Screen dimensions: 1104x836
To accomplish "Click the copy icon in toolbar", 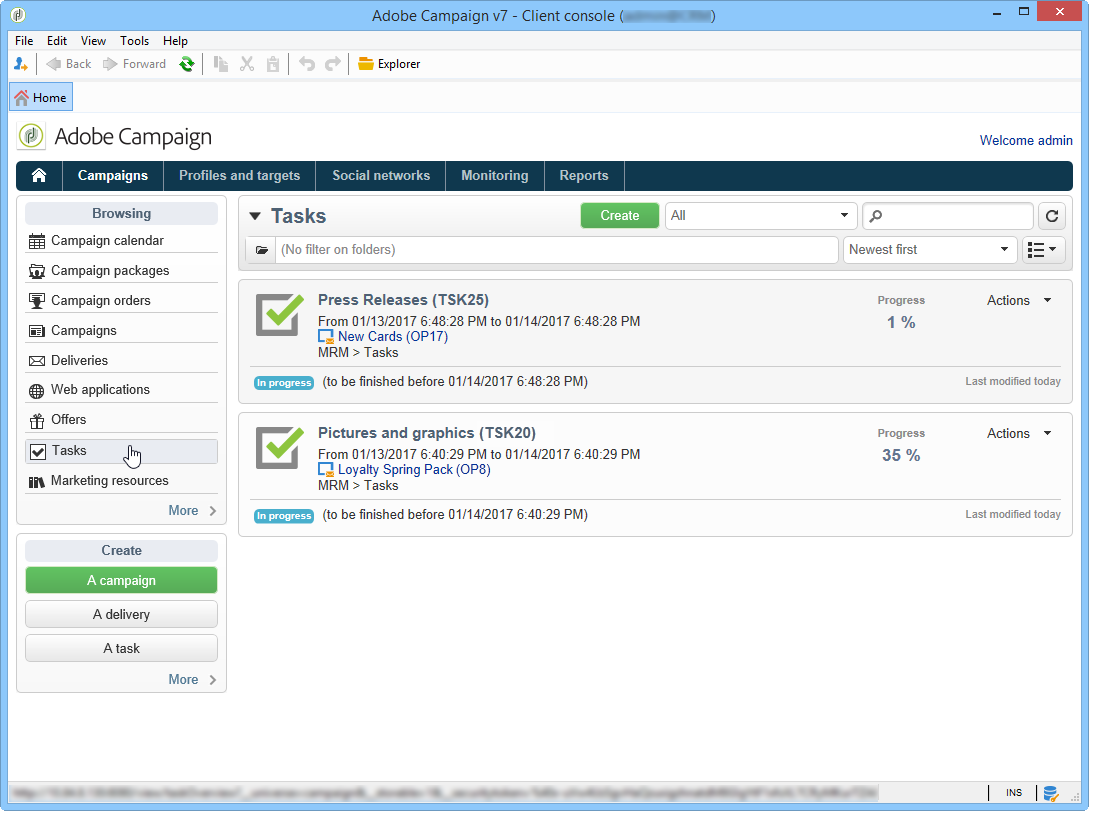I will [221, 64].
